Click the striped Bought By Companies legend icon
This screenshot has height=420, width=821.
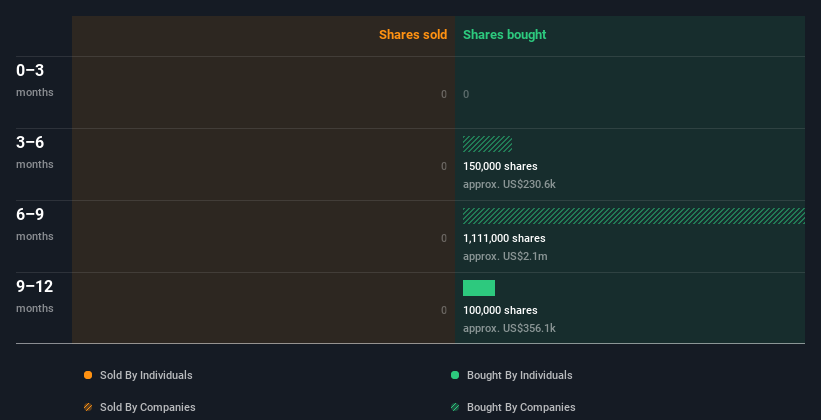pyautogui.click(x=455, y=407)
